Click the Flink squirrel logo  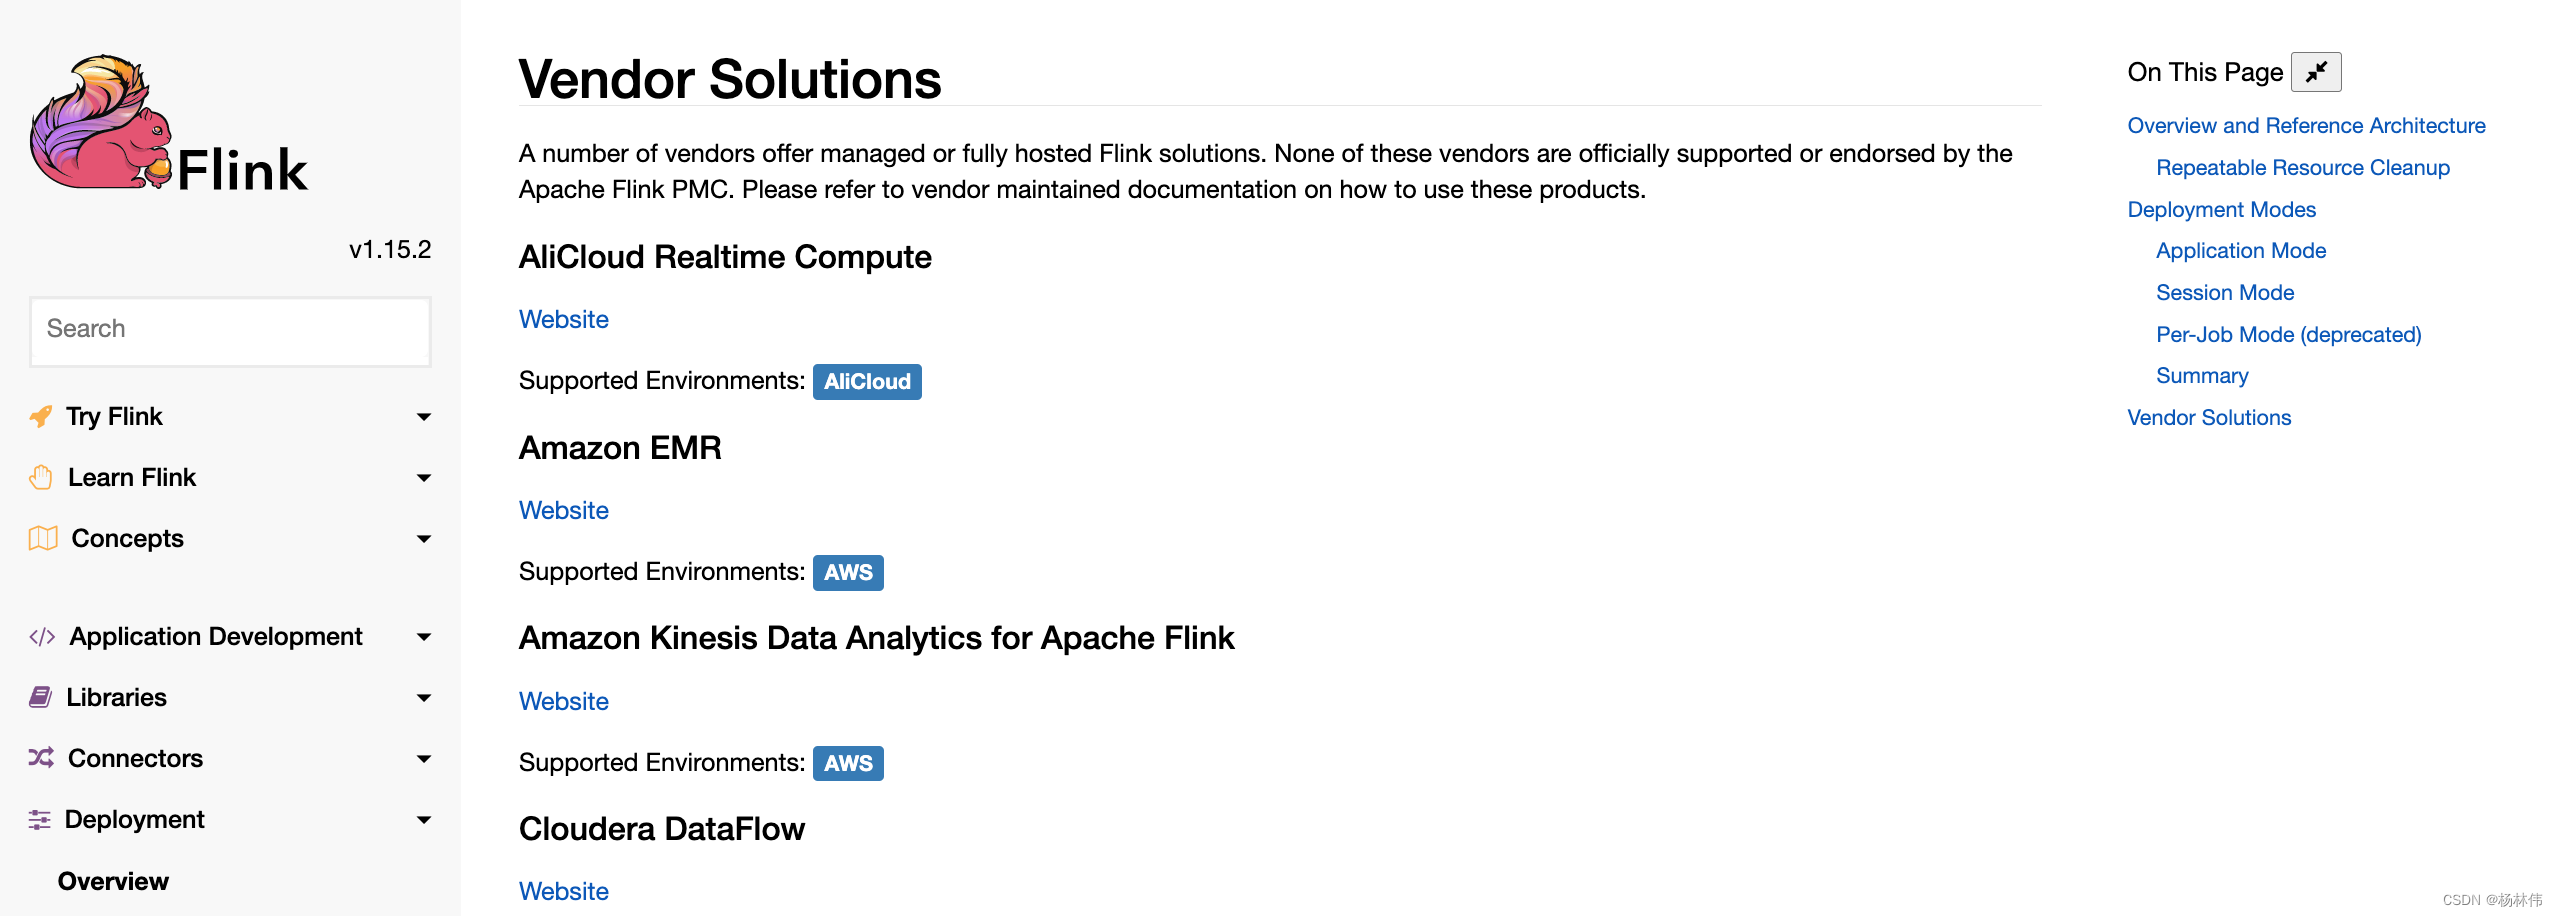coord(101,123)
